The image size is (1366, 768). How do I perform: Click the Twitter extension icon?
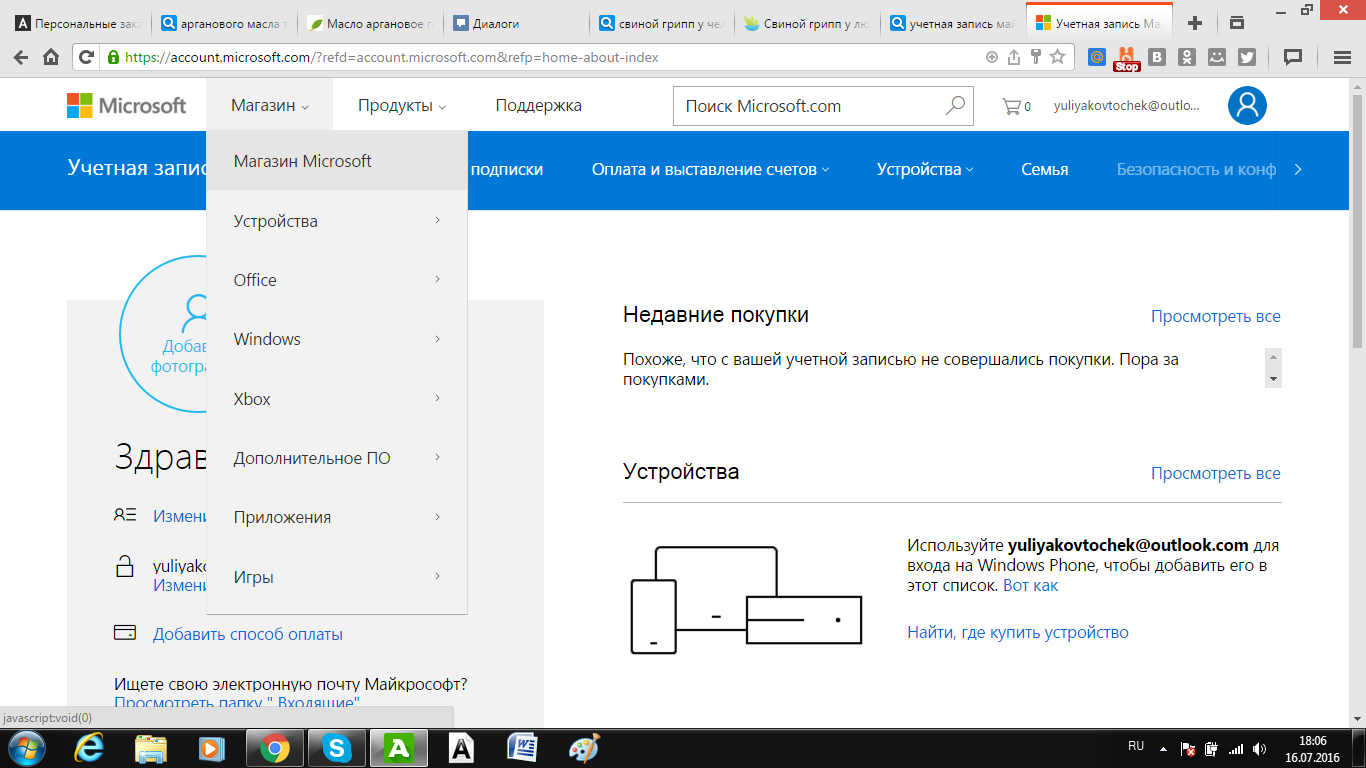click(x=1246, y=57)
